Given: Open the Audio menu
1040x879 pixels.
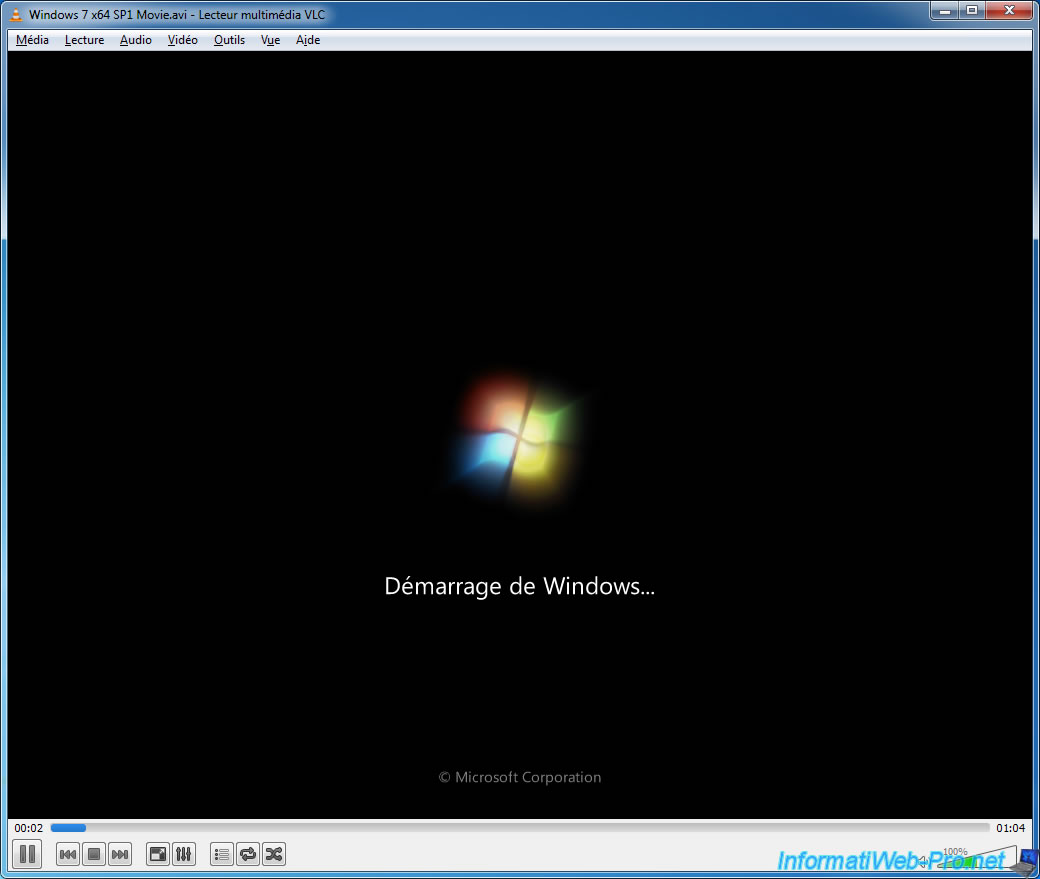Looking at the screenshot, I should point(136,40).
